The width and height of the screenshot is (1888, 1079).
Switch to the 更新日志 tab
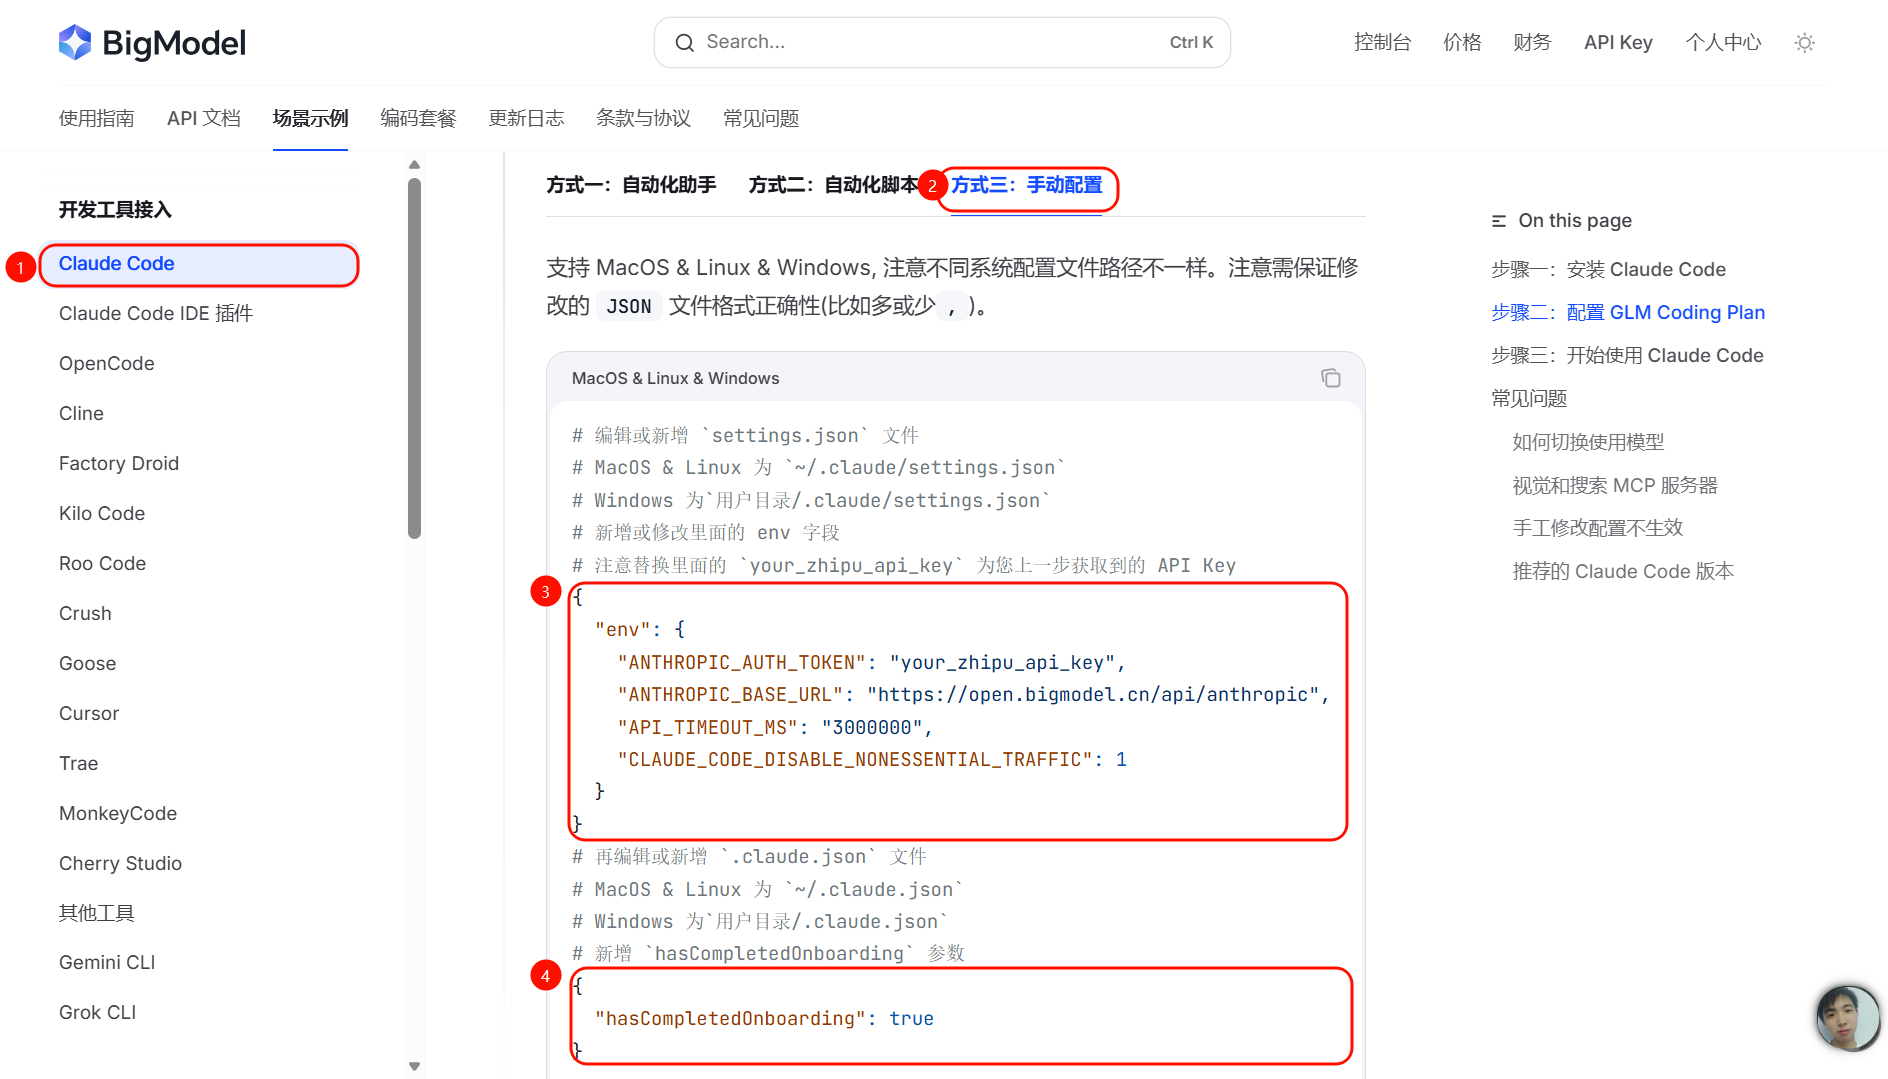click(526, 118)
